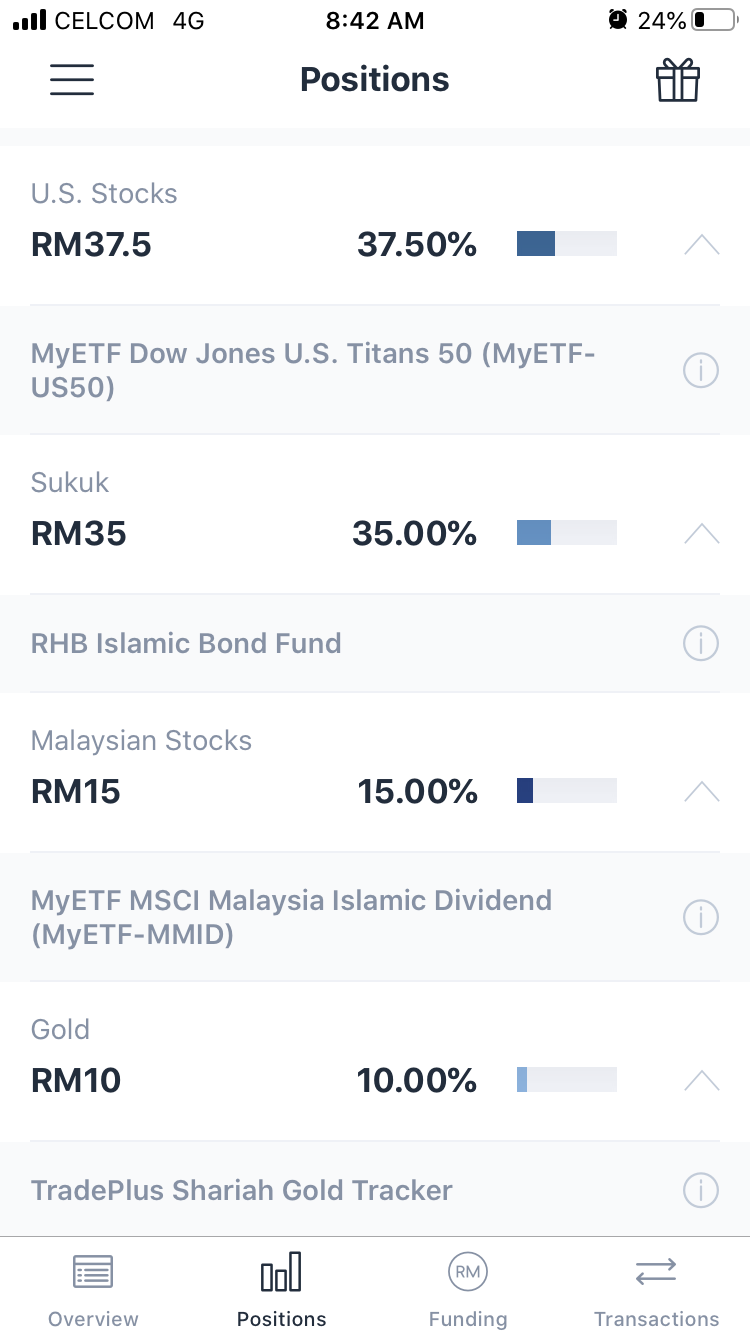Viewport: 750px width, 1334px height.
Task: Collapse the U.S. Stocks section
Action: (x=701, y=245)
